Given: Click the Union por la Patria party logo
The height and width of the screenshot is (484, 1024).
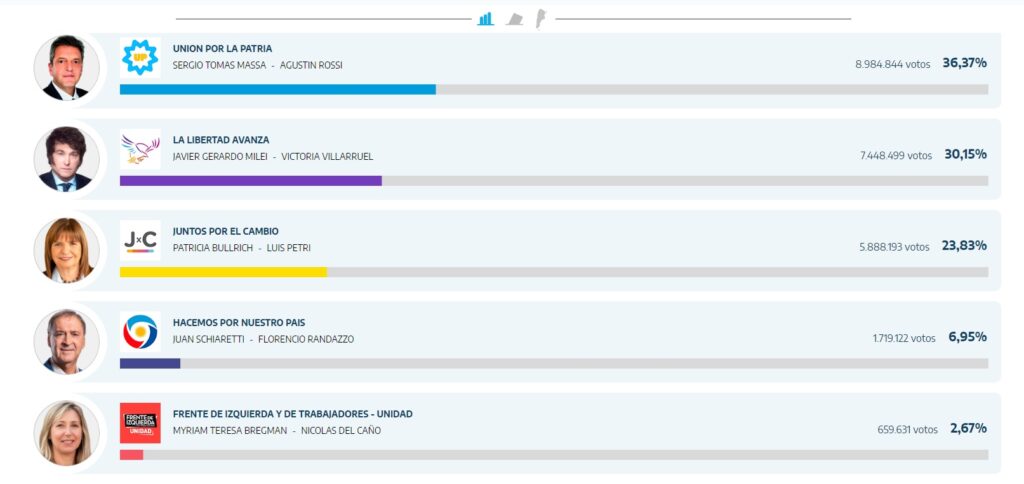Looking at the screenshot, I should 140,58.
